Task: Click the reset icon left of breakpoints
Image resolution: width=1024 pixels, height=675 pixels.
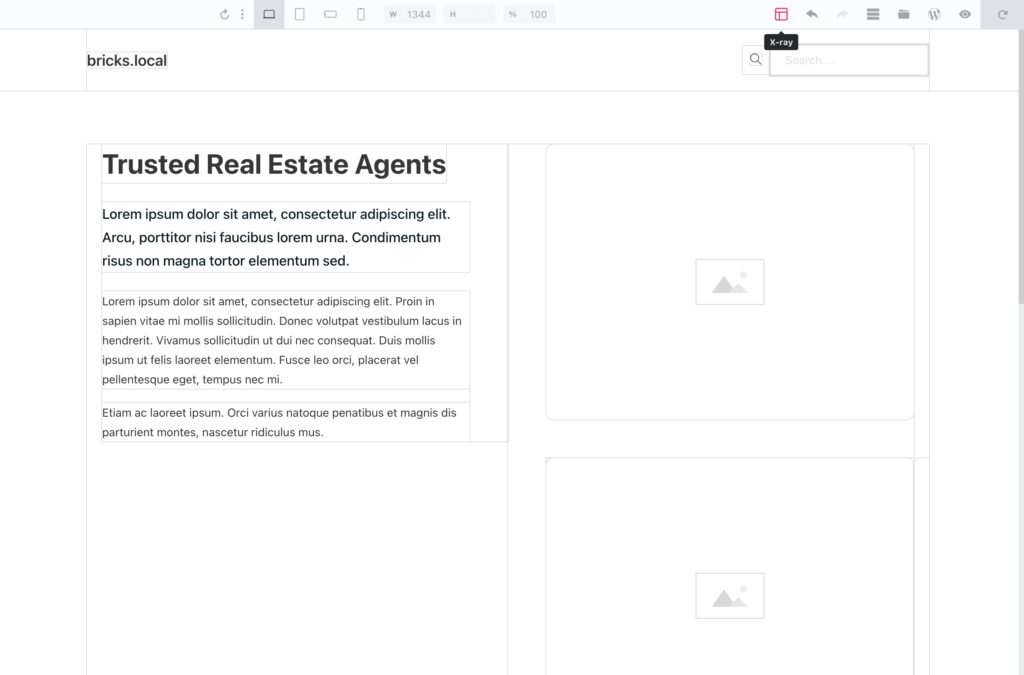Action: pos(225,14)
